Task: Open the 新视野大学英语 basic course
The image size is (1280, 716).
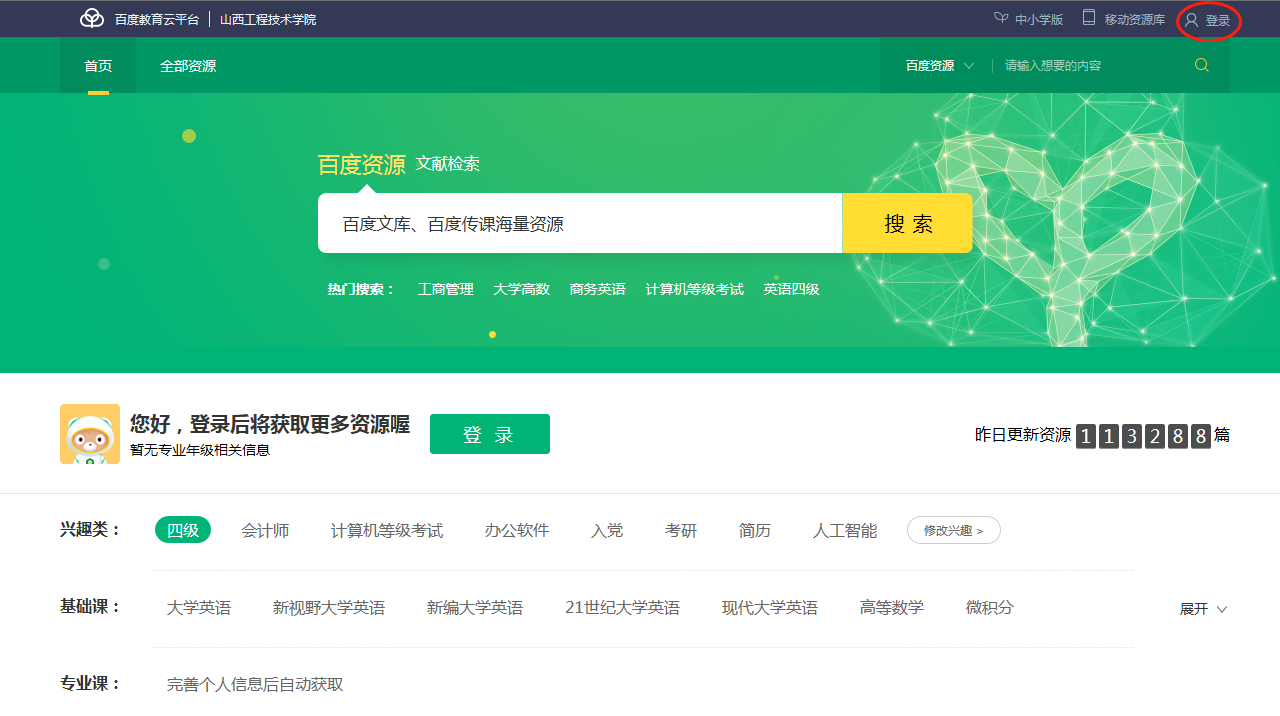Action: point(329,608)
